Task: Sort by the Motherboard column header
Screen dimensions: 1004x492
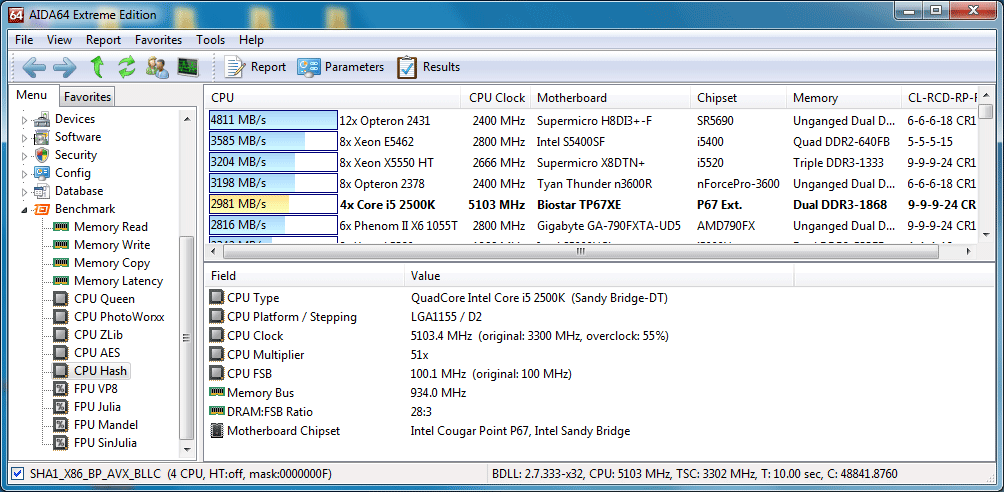Action: pos(611,98)
